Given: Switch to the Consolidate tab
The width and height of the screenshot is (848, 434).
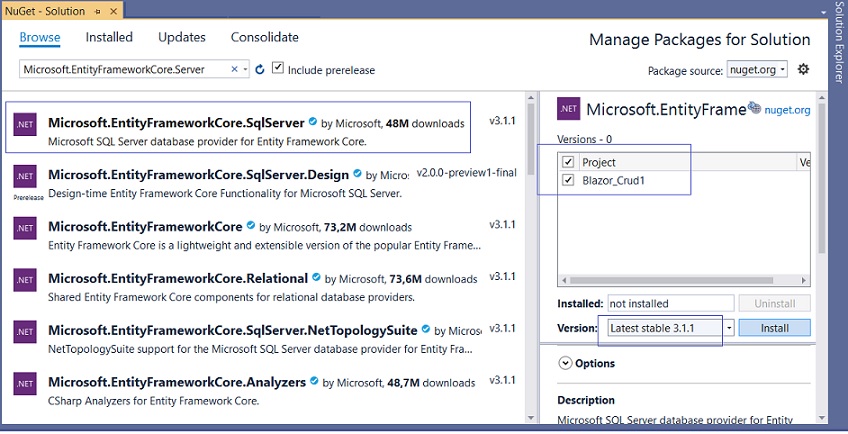Looking at the screenshot, I should pos(264,37).
